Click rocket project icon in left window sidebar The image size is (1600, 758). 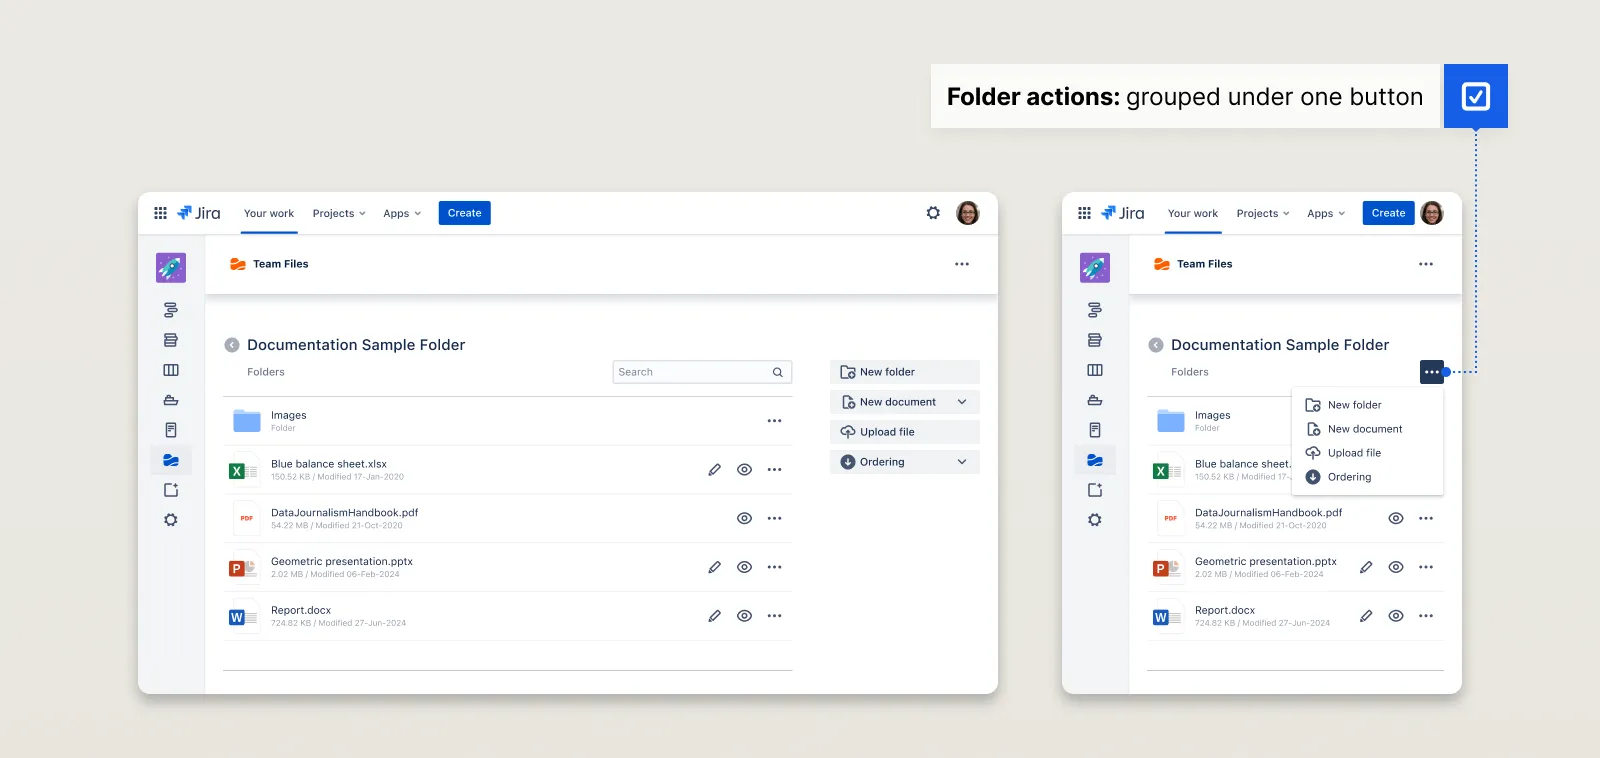[171, 268]
